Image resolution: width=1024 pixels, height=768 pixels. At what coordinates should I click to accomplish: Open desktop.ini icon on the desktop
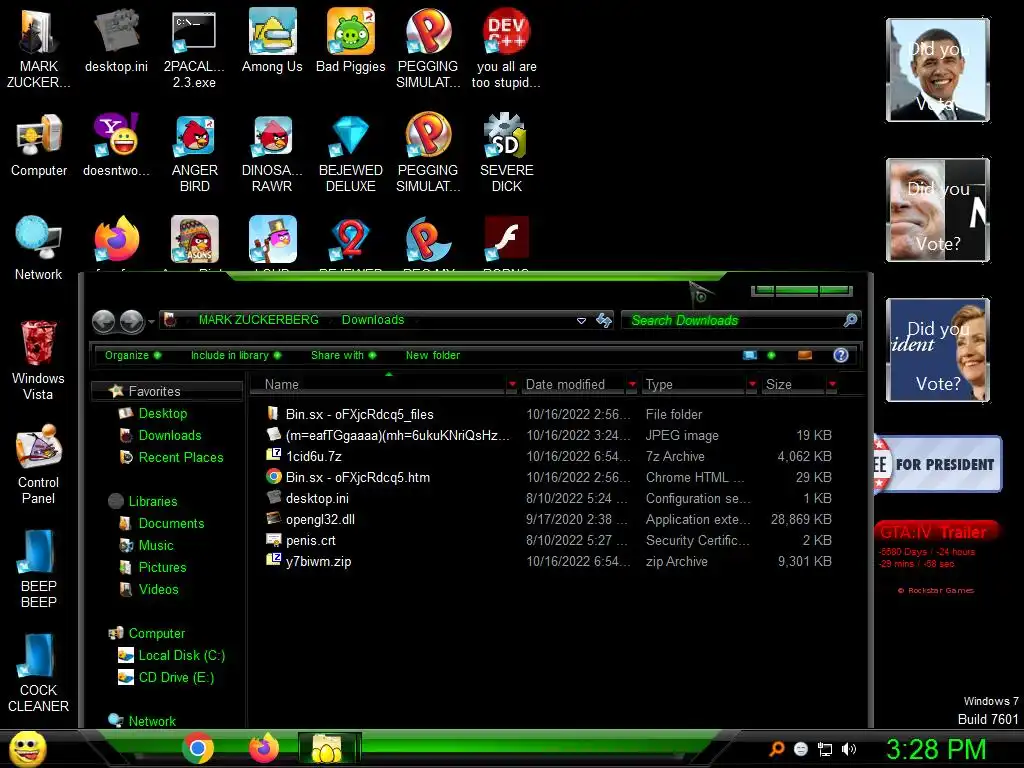pos(116,41)
